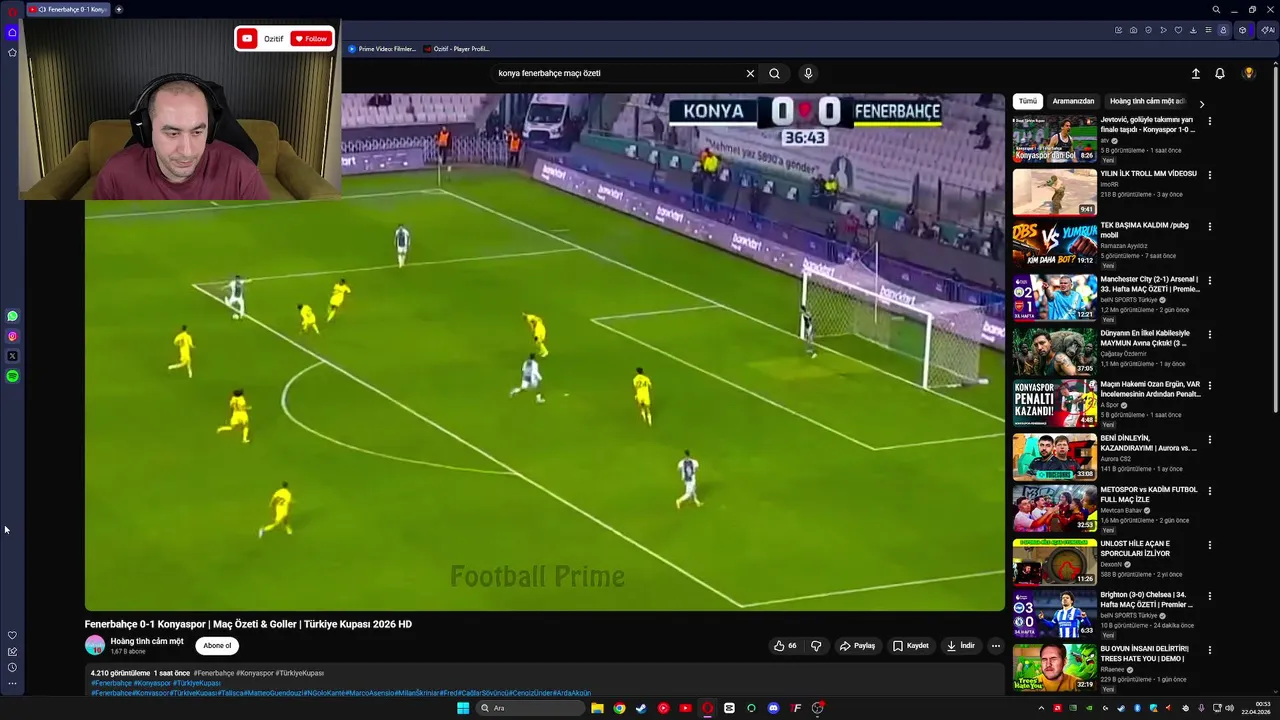The width and height of the screenshot is (1280, 720).
Task: Open options for METOSPOR vs KADIM video
Action: pos(1209,491)
